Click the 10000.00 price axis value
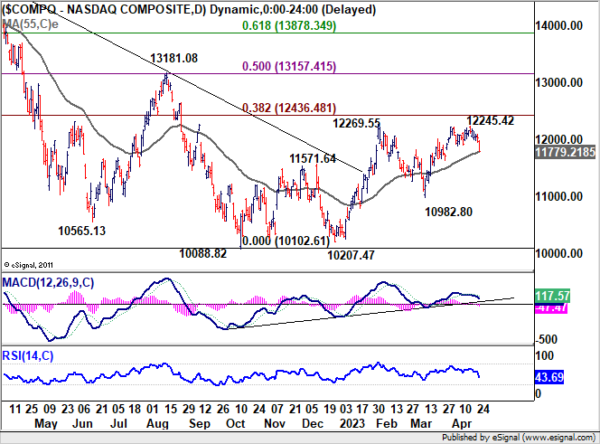The image size is (600, 444). coord(559,253)
